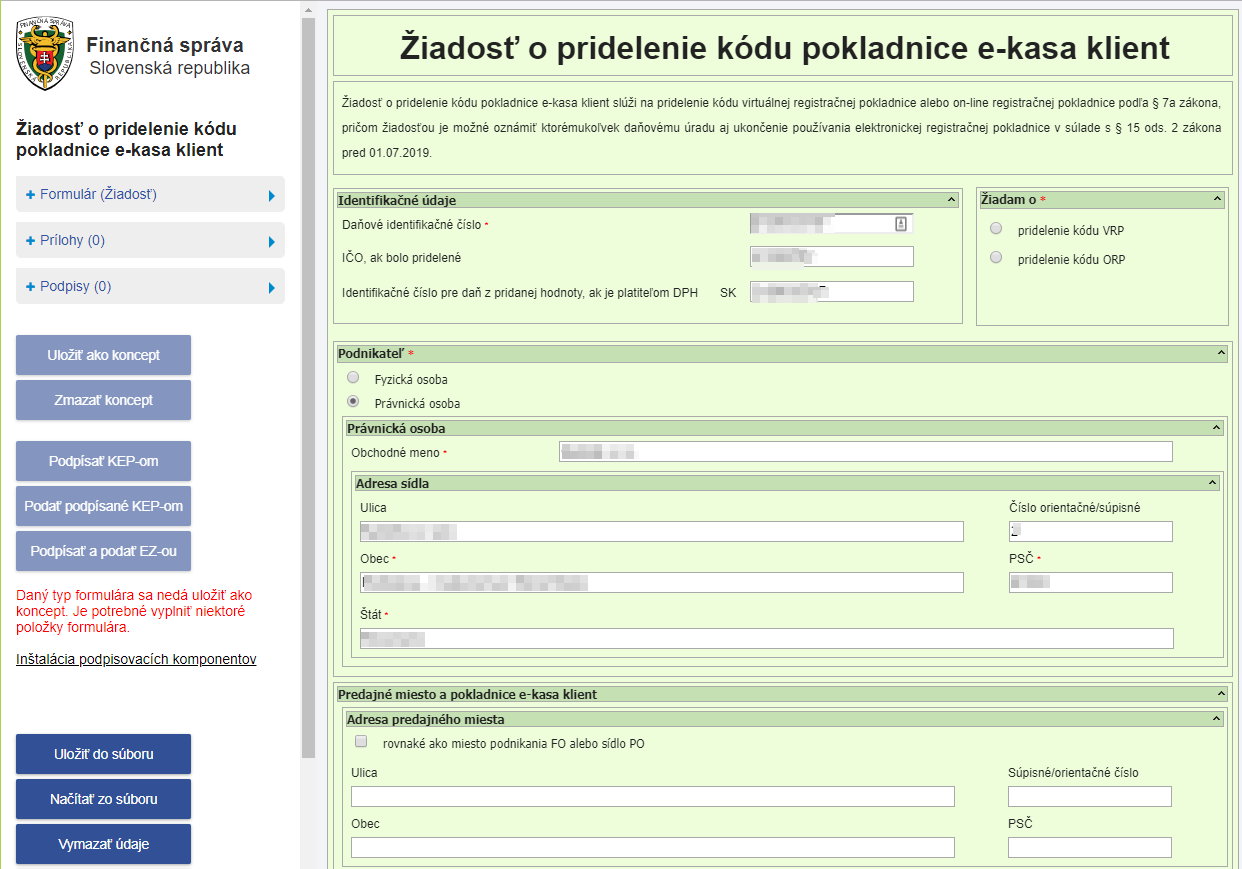The height and width of the screenshot is (869, 1242).
Task: Click the Ulica field under Adresa predajného miesta
Action: click(652, 796)
